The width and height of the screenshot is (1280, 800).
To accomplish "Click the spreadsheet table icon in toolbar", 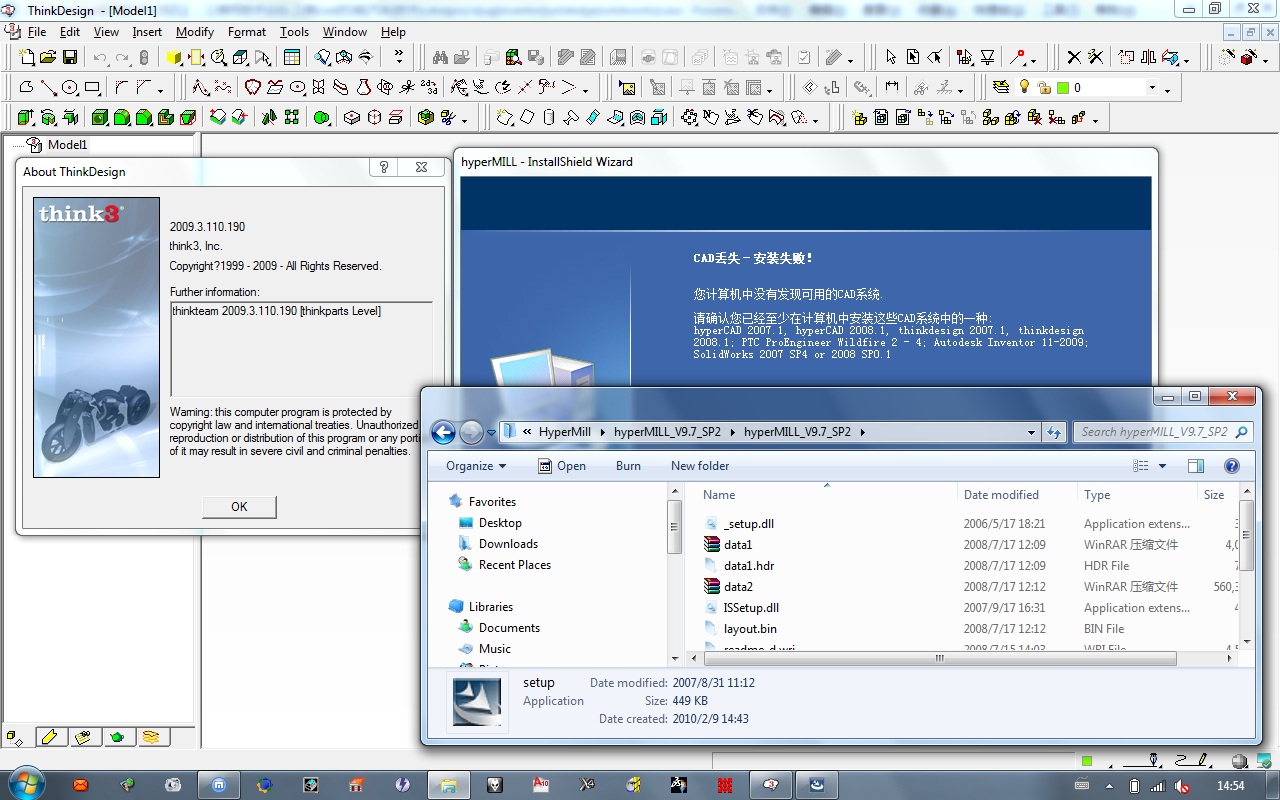I will pos(292,57).
